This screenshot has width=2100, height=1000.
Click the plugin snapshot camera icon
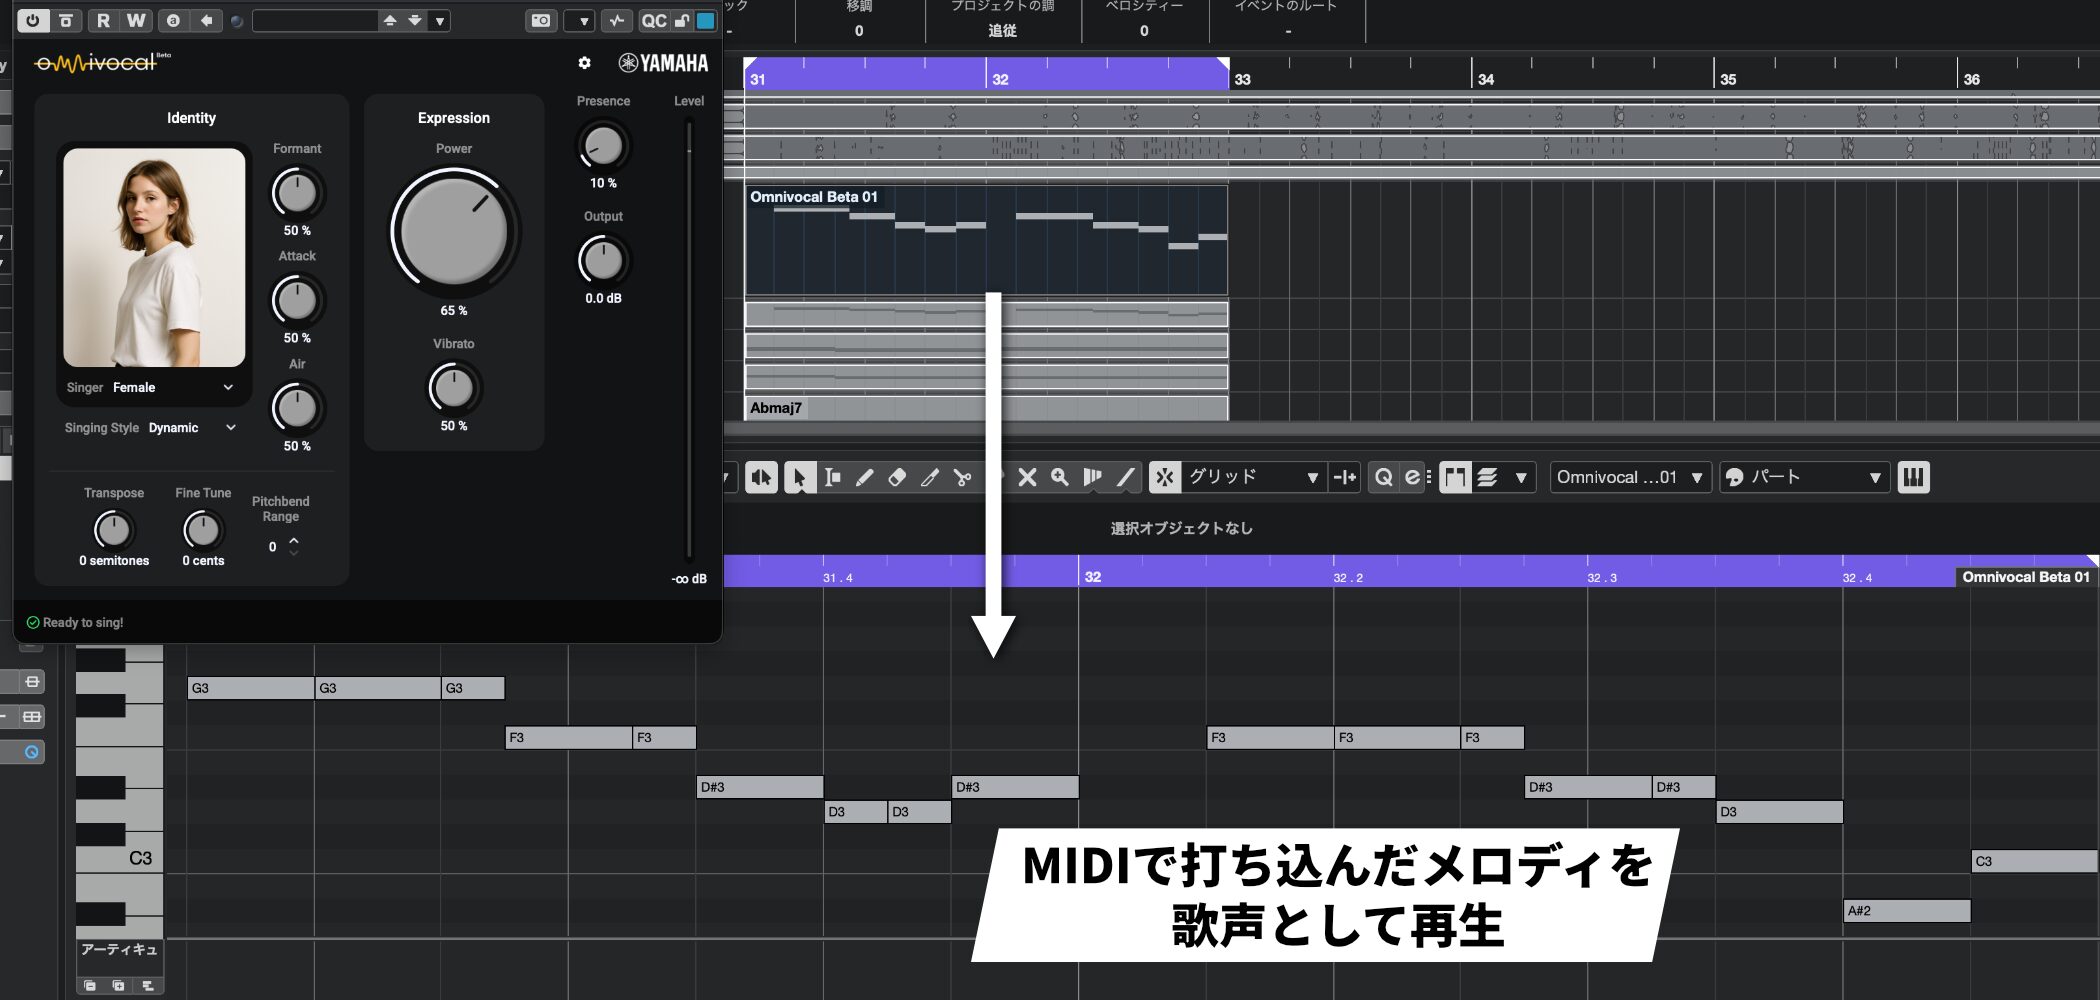tap(540, 21)
